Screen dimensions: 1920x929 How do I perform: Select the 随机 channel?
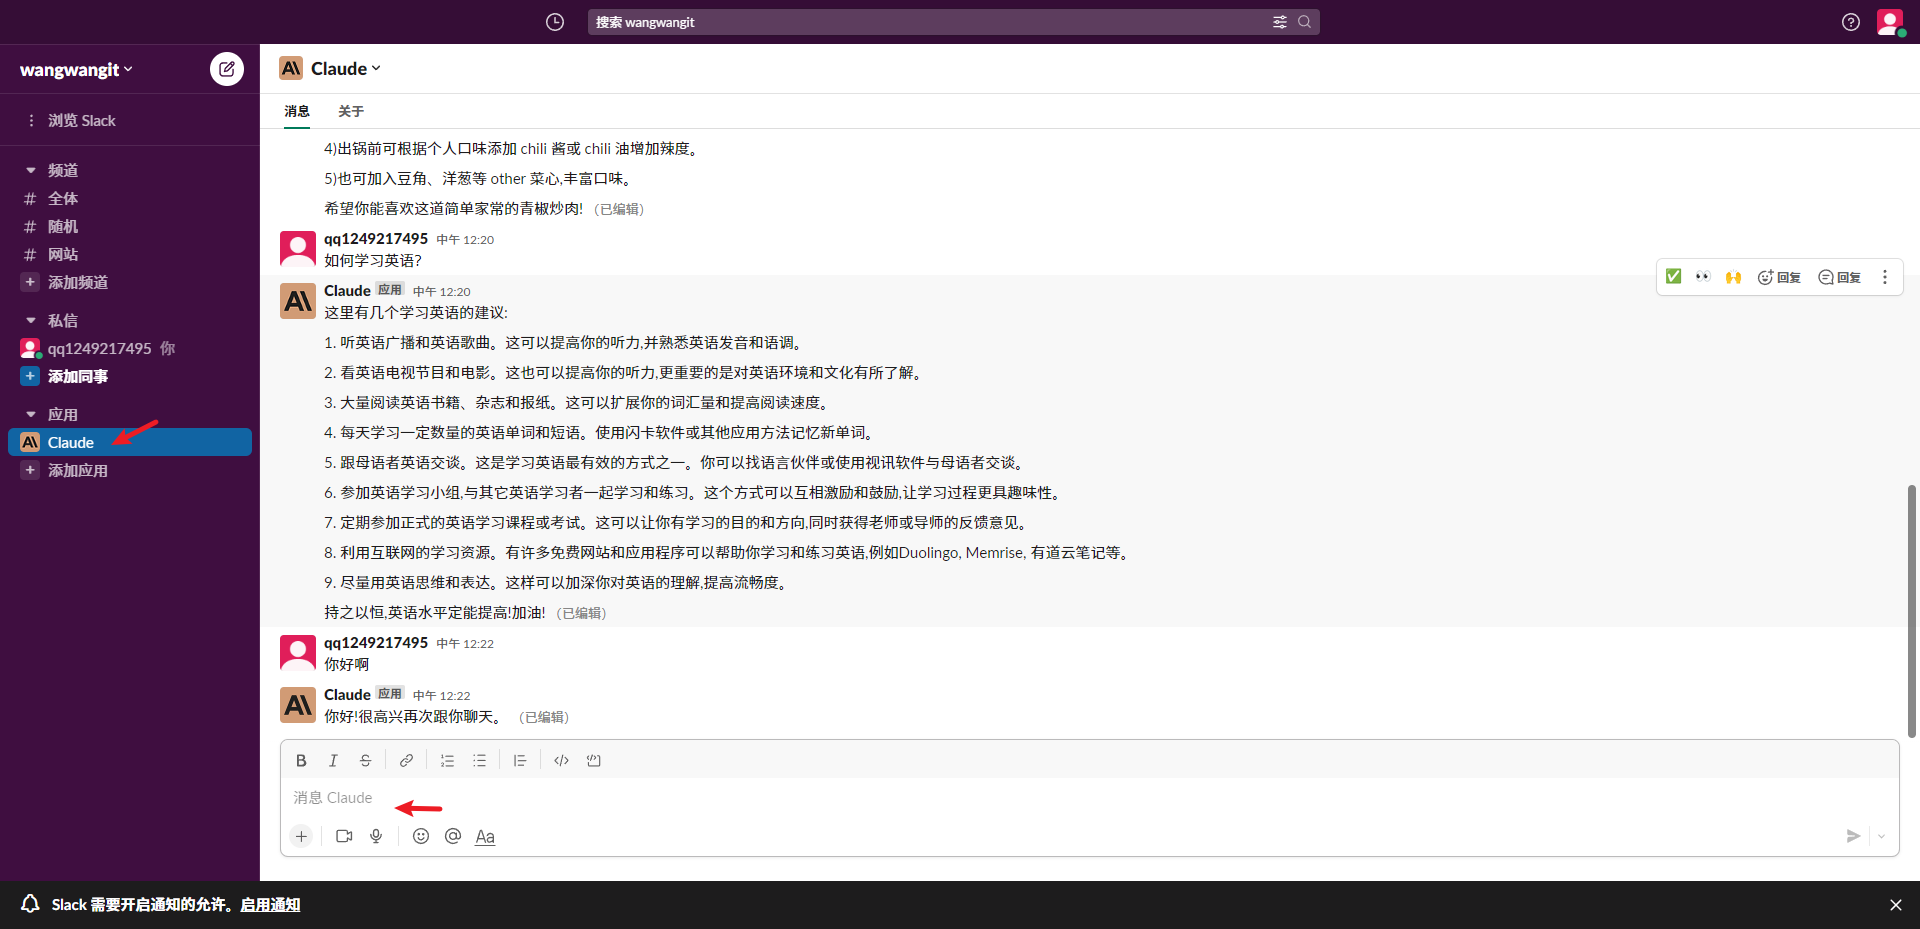62,227
